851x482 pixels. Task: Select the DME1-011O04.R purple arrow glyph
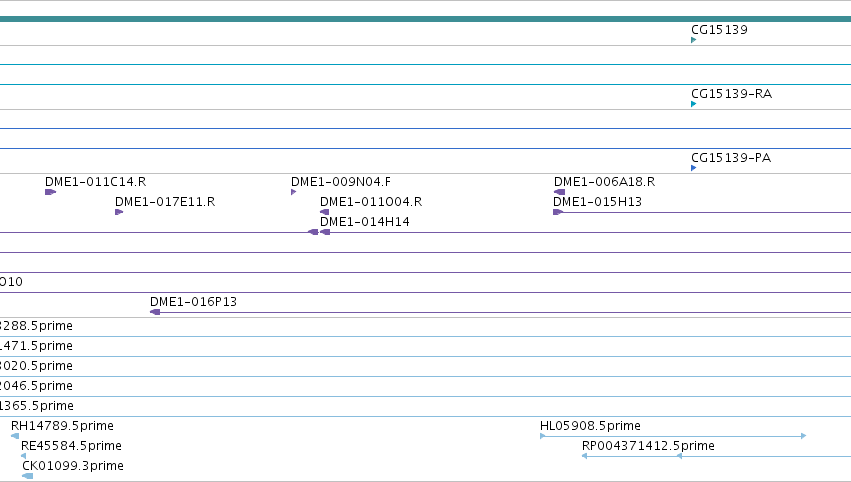(x=325, y=212)
